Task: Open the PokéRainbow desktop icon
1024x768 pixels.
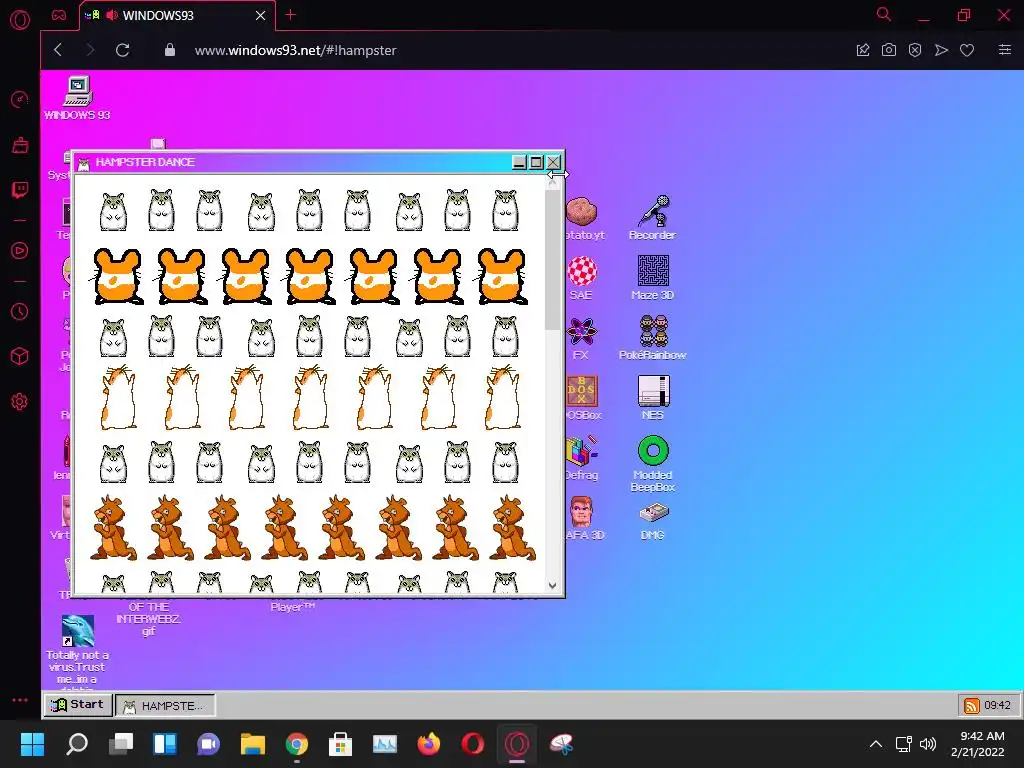Action: [x=652, y=337]
